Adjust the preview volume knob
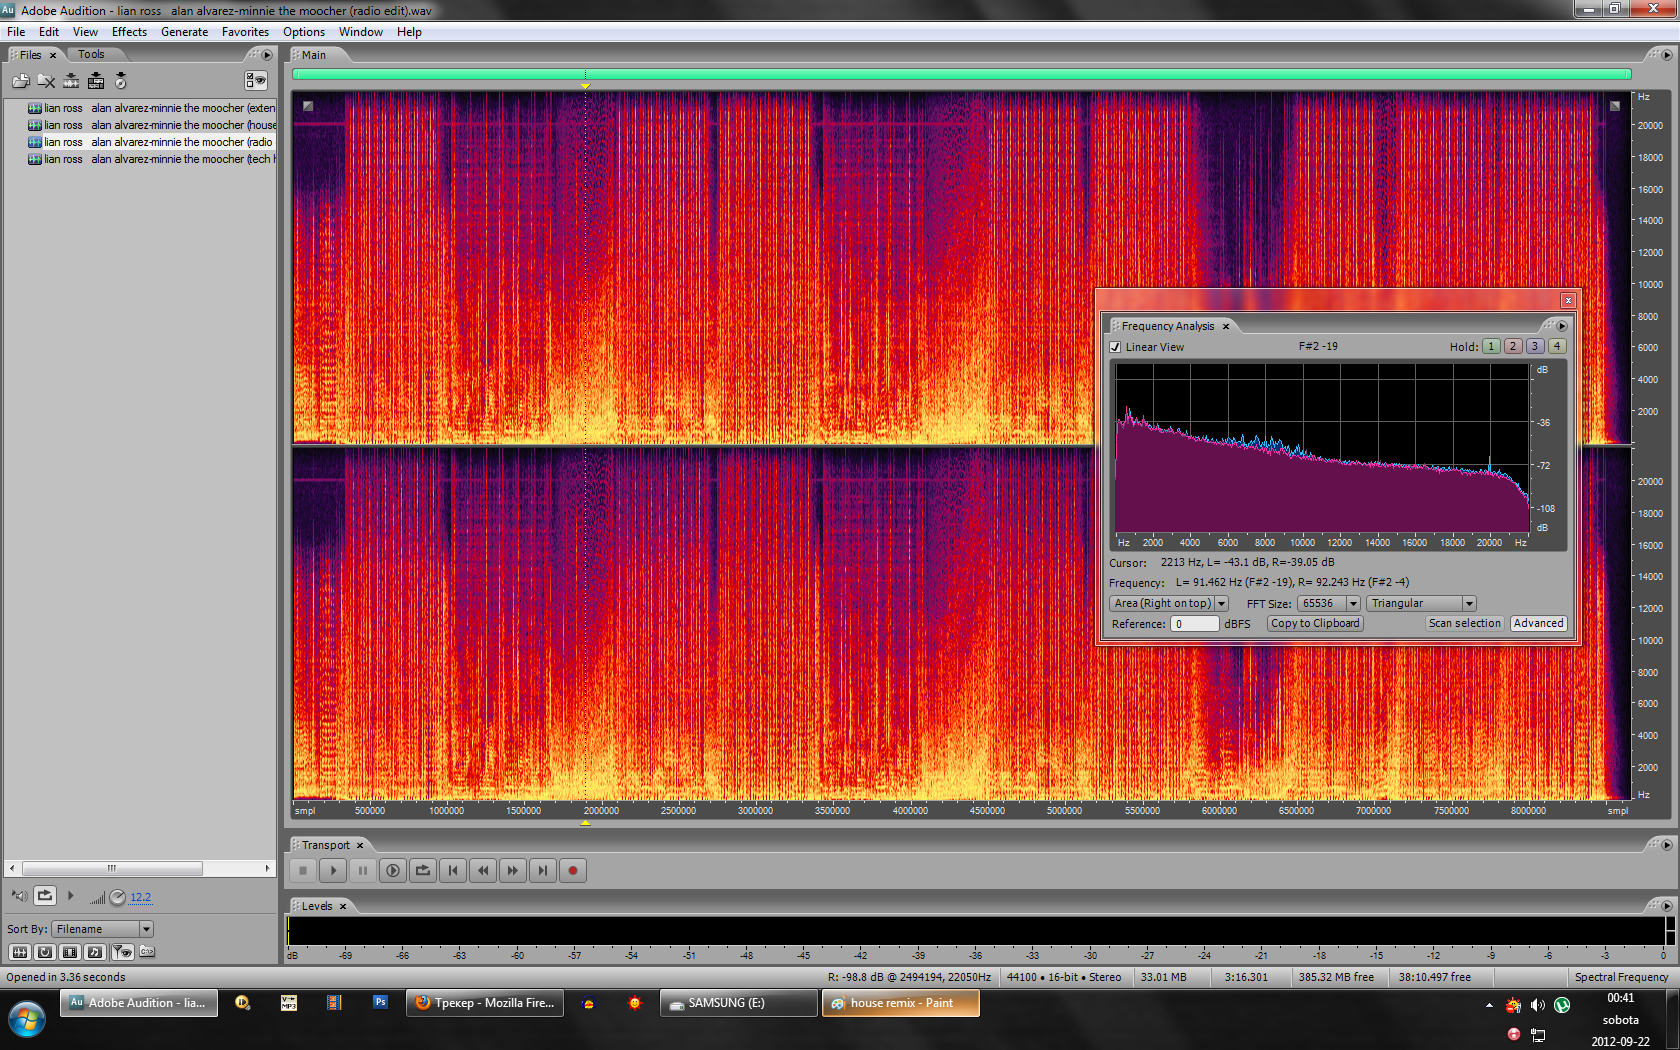The image size is (1680, 1050). pyautogui.click(x=117, y=897)
